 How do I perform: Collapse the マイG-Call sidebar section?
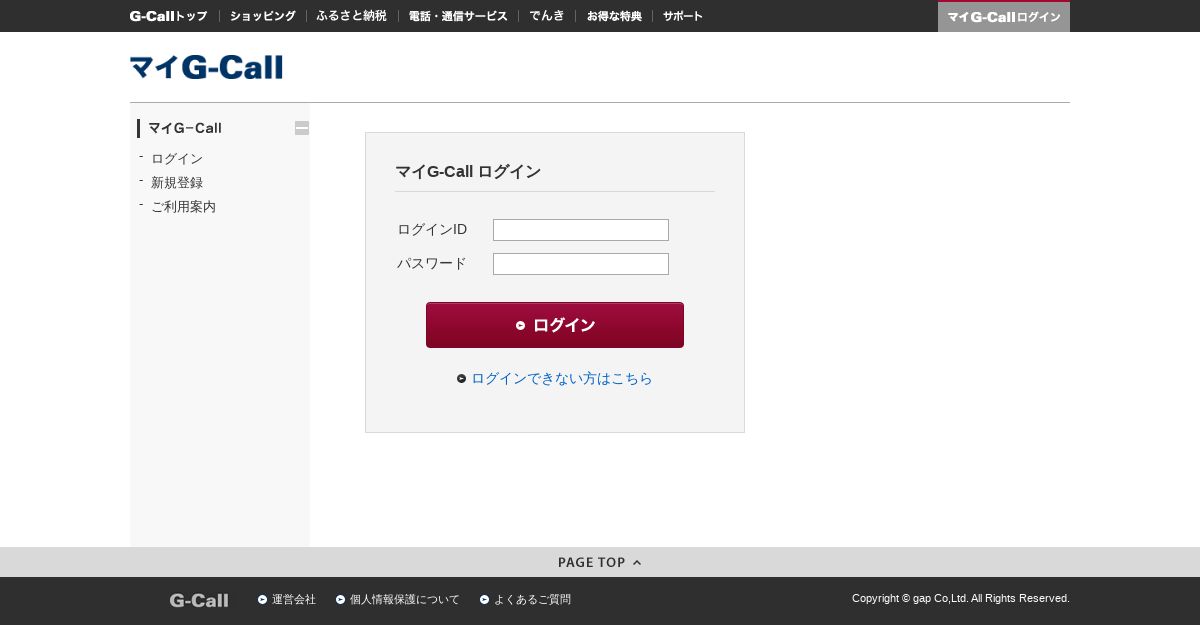(x=302, y=128)
